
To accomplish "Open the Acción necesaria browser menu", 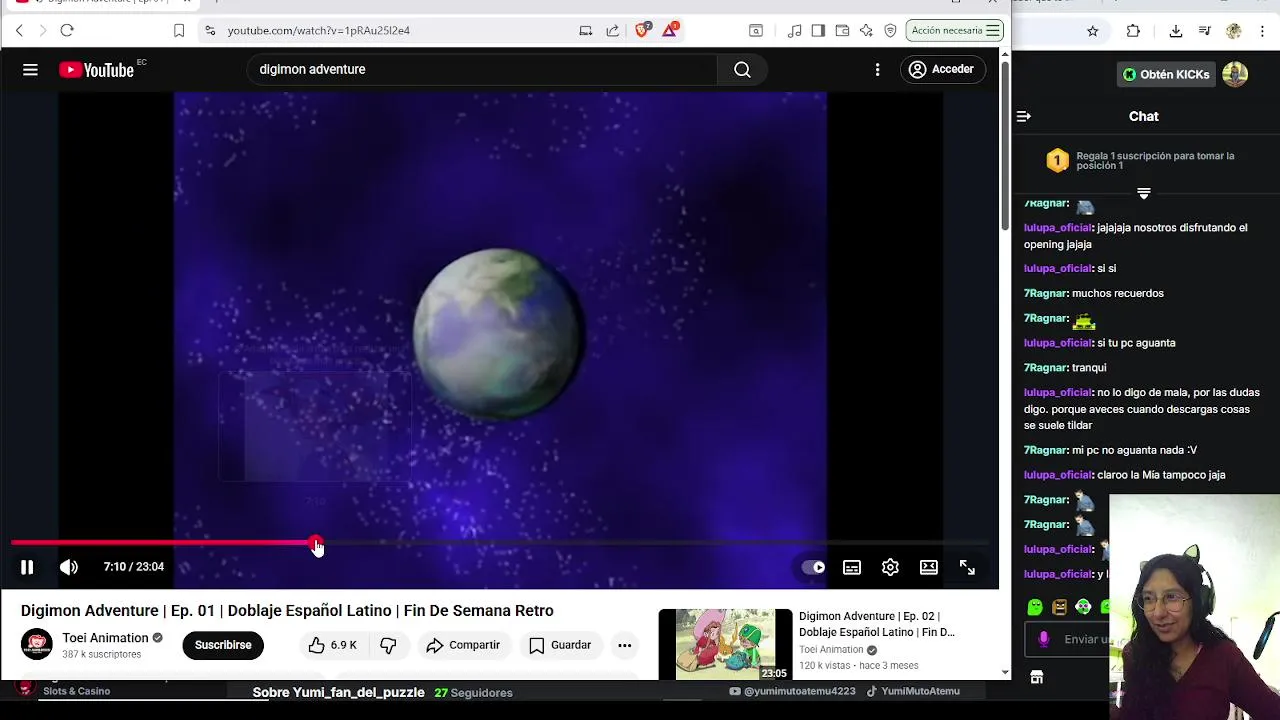I will click(x=955, y=30).
